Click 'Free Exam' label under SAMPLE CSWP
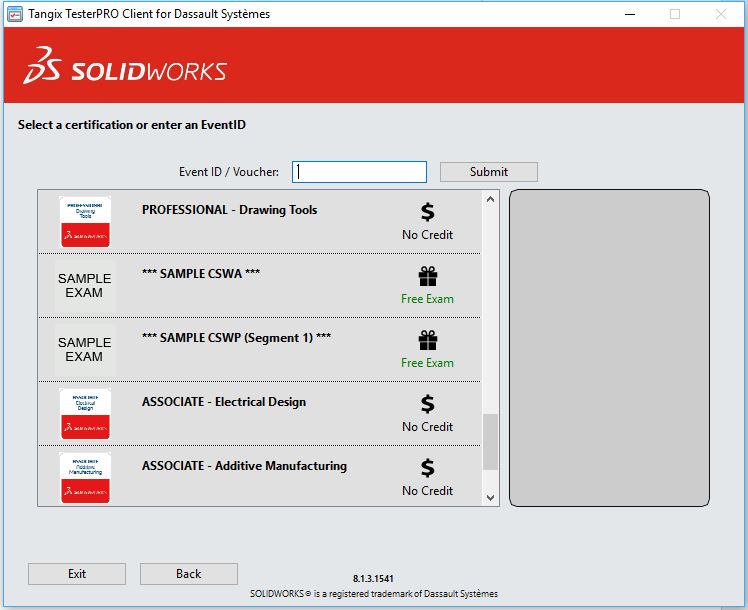The width and height of the screenshot is (748, 610). [x=427, y=363]
